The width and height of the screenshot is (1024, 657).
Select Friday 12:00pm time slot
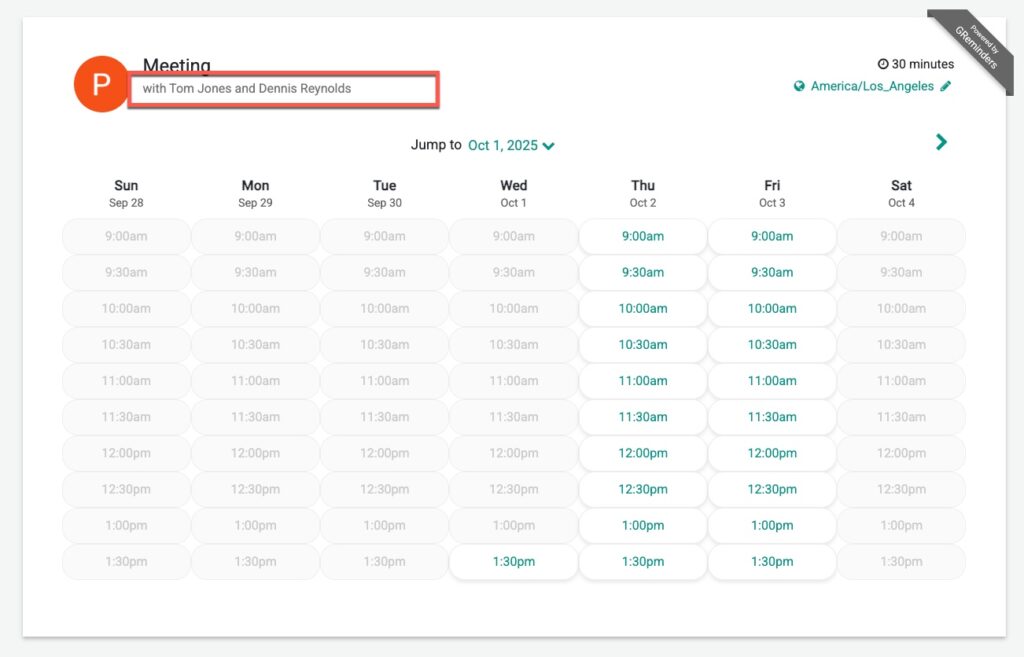click(x=772, y=453)
